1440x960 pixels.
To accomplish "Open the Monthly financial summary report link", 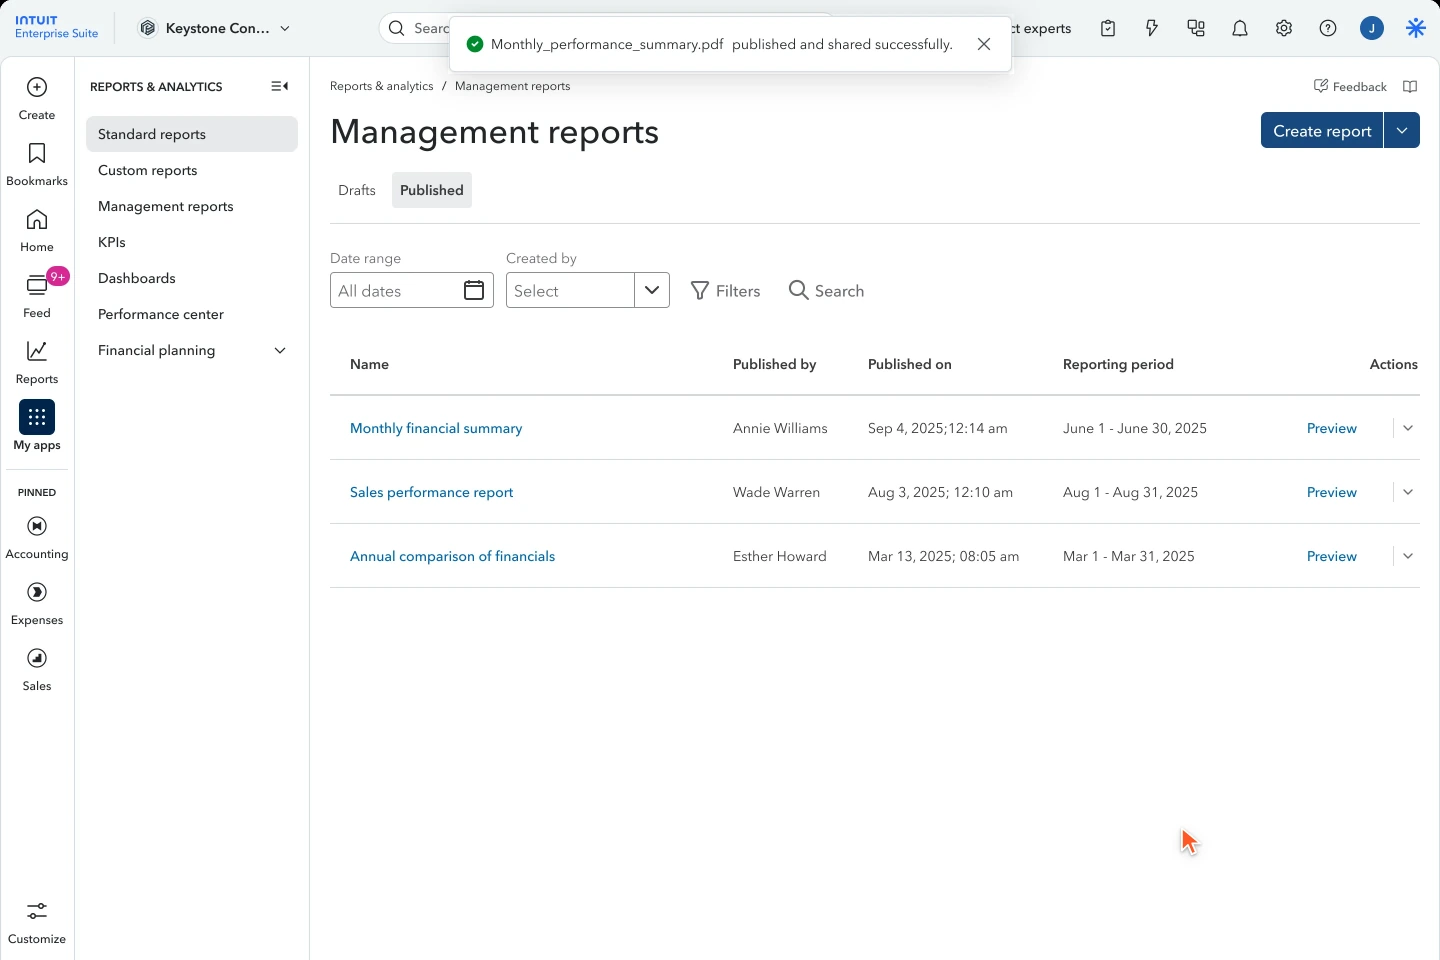I will click(436, 428).
